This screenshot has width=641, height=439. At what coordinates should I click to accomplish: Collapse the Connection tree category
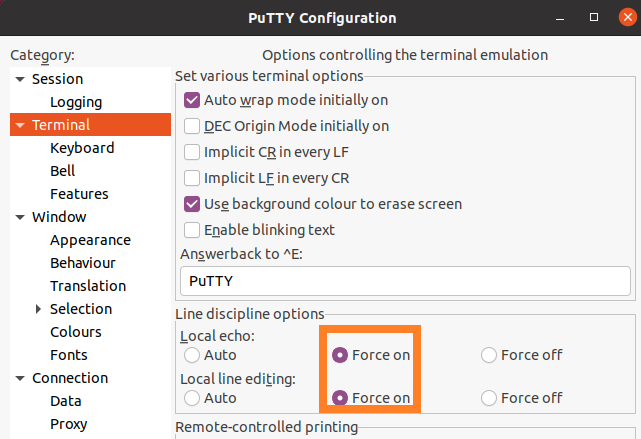pos(20,378)
